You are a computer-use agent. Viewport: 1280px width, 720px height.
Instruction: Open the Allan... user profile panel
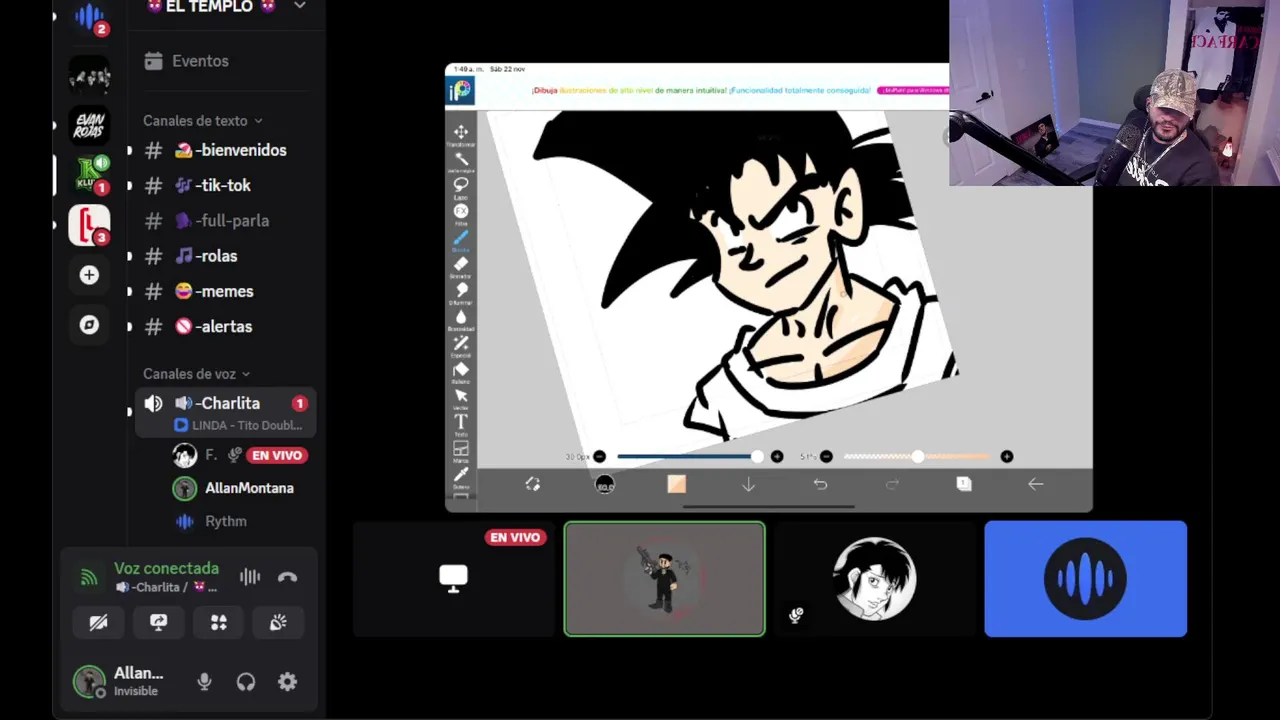(x=120, y=682)
